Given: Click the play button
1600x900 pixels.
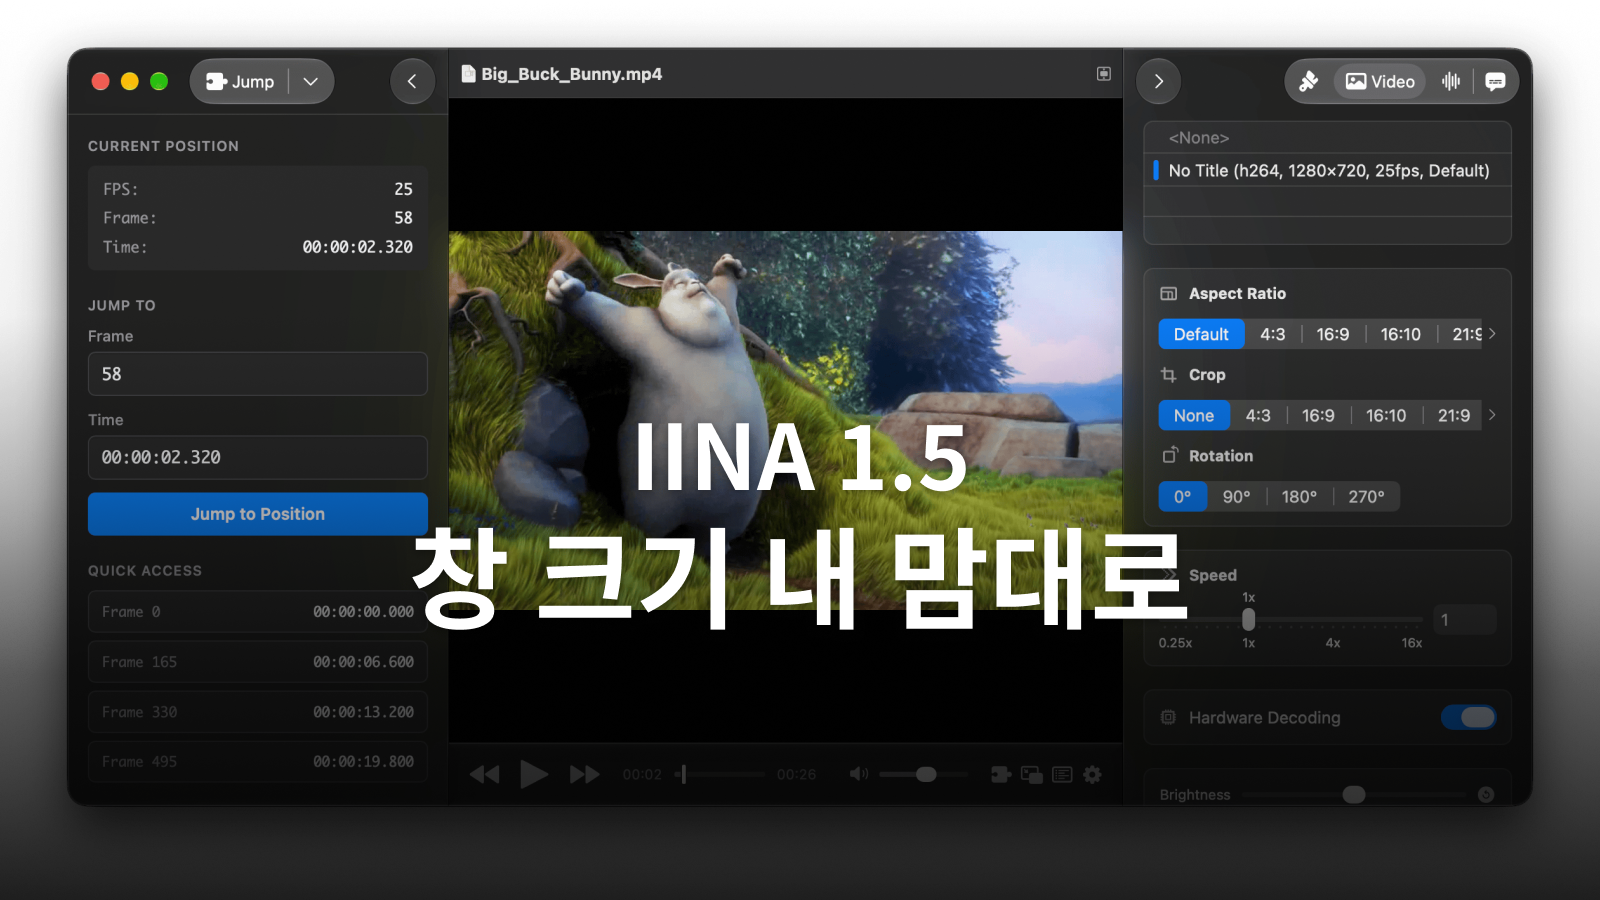Looking at the screenshot, I should 533,774.
